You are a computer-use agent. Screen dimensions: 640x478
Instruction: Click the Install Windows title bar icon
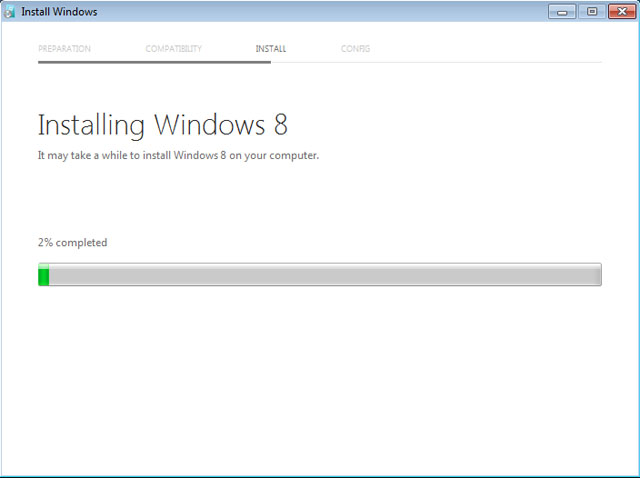click(x=11, y=12)
